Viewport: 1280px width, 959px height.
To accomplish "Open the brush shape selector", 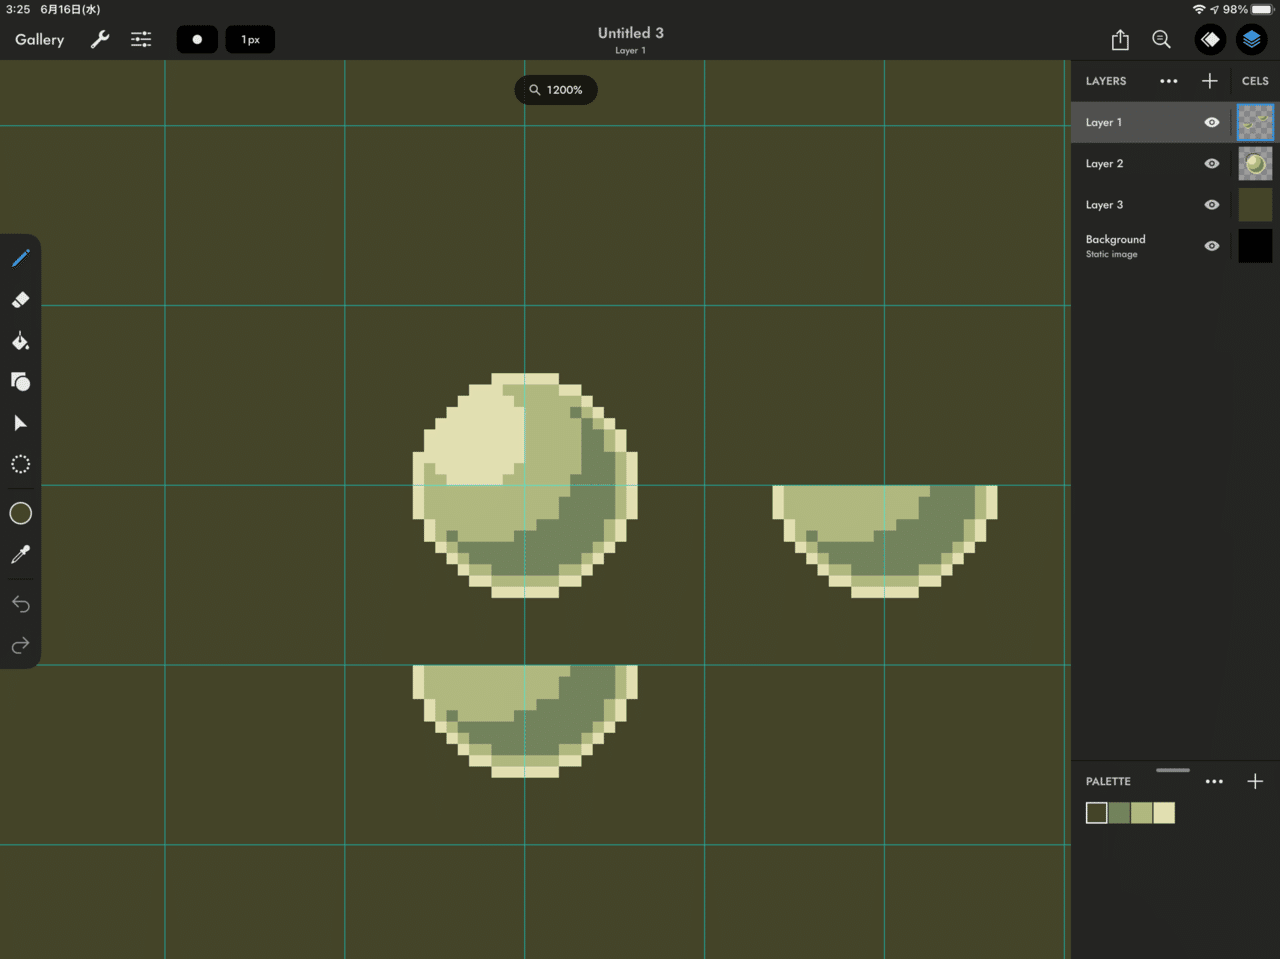I will point(197,39).
